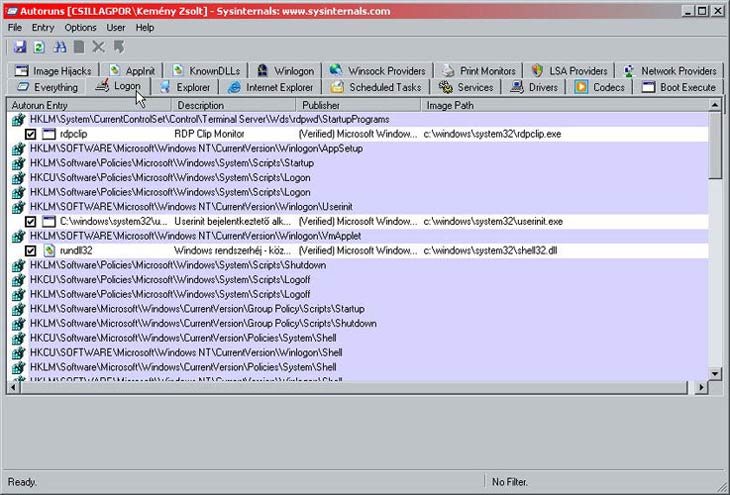Select the Winlogon\Userinit registry key row
The width and height of the screenshot is (730, 495).
click(190, 207)
